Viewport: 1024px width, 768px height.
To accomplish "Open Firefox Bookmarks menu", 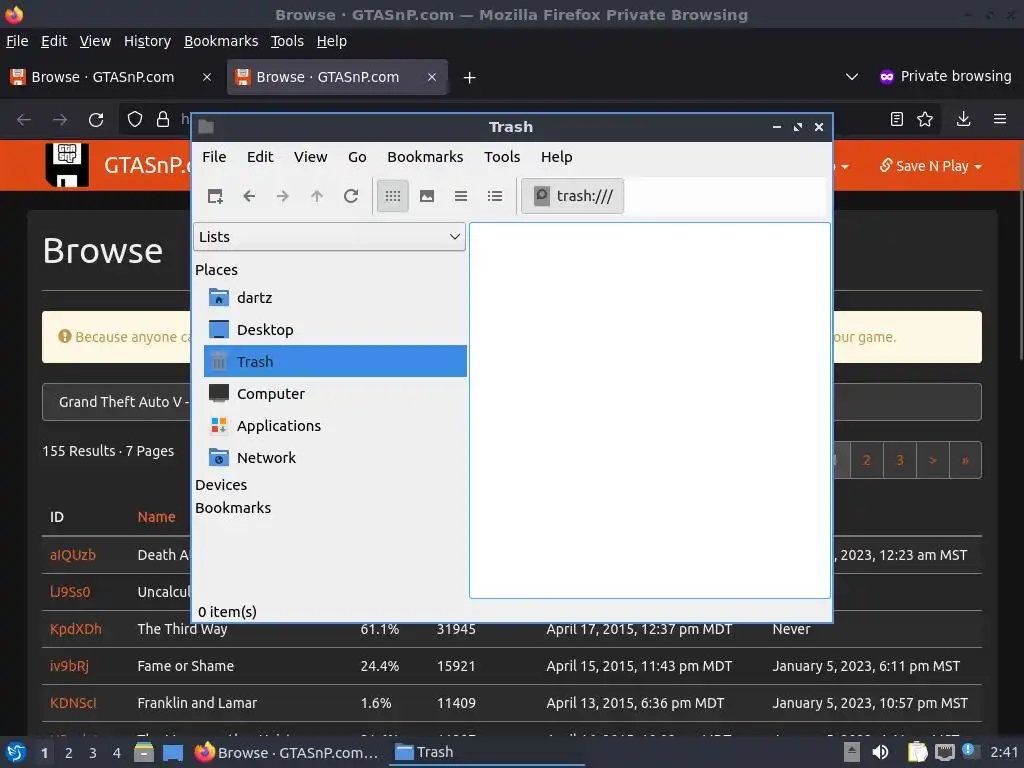I will tap(221, 41).
